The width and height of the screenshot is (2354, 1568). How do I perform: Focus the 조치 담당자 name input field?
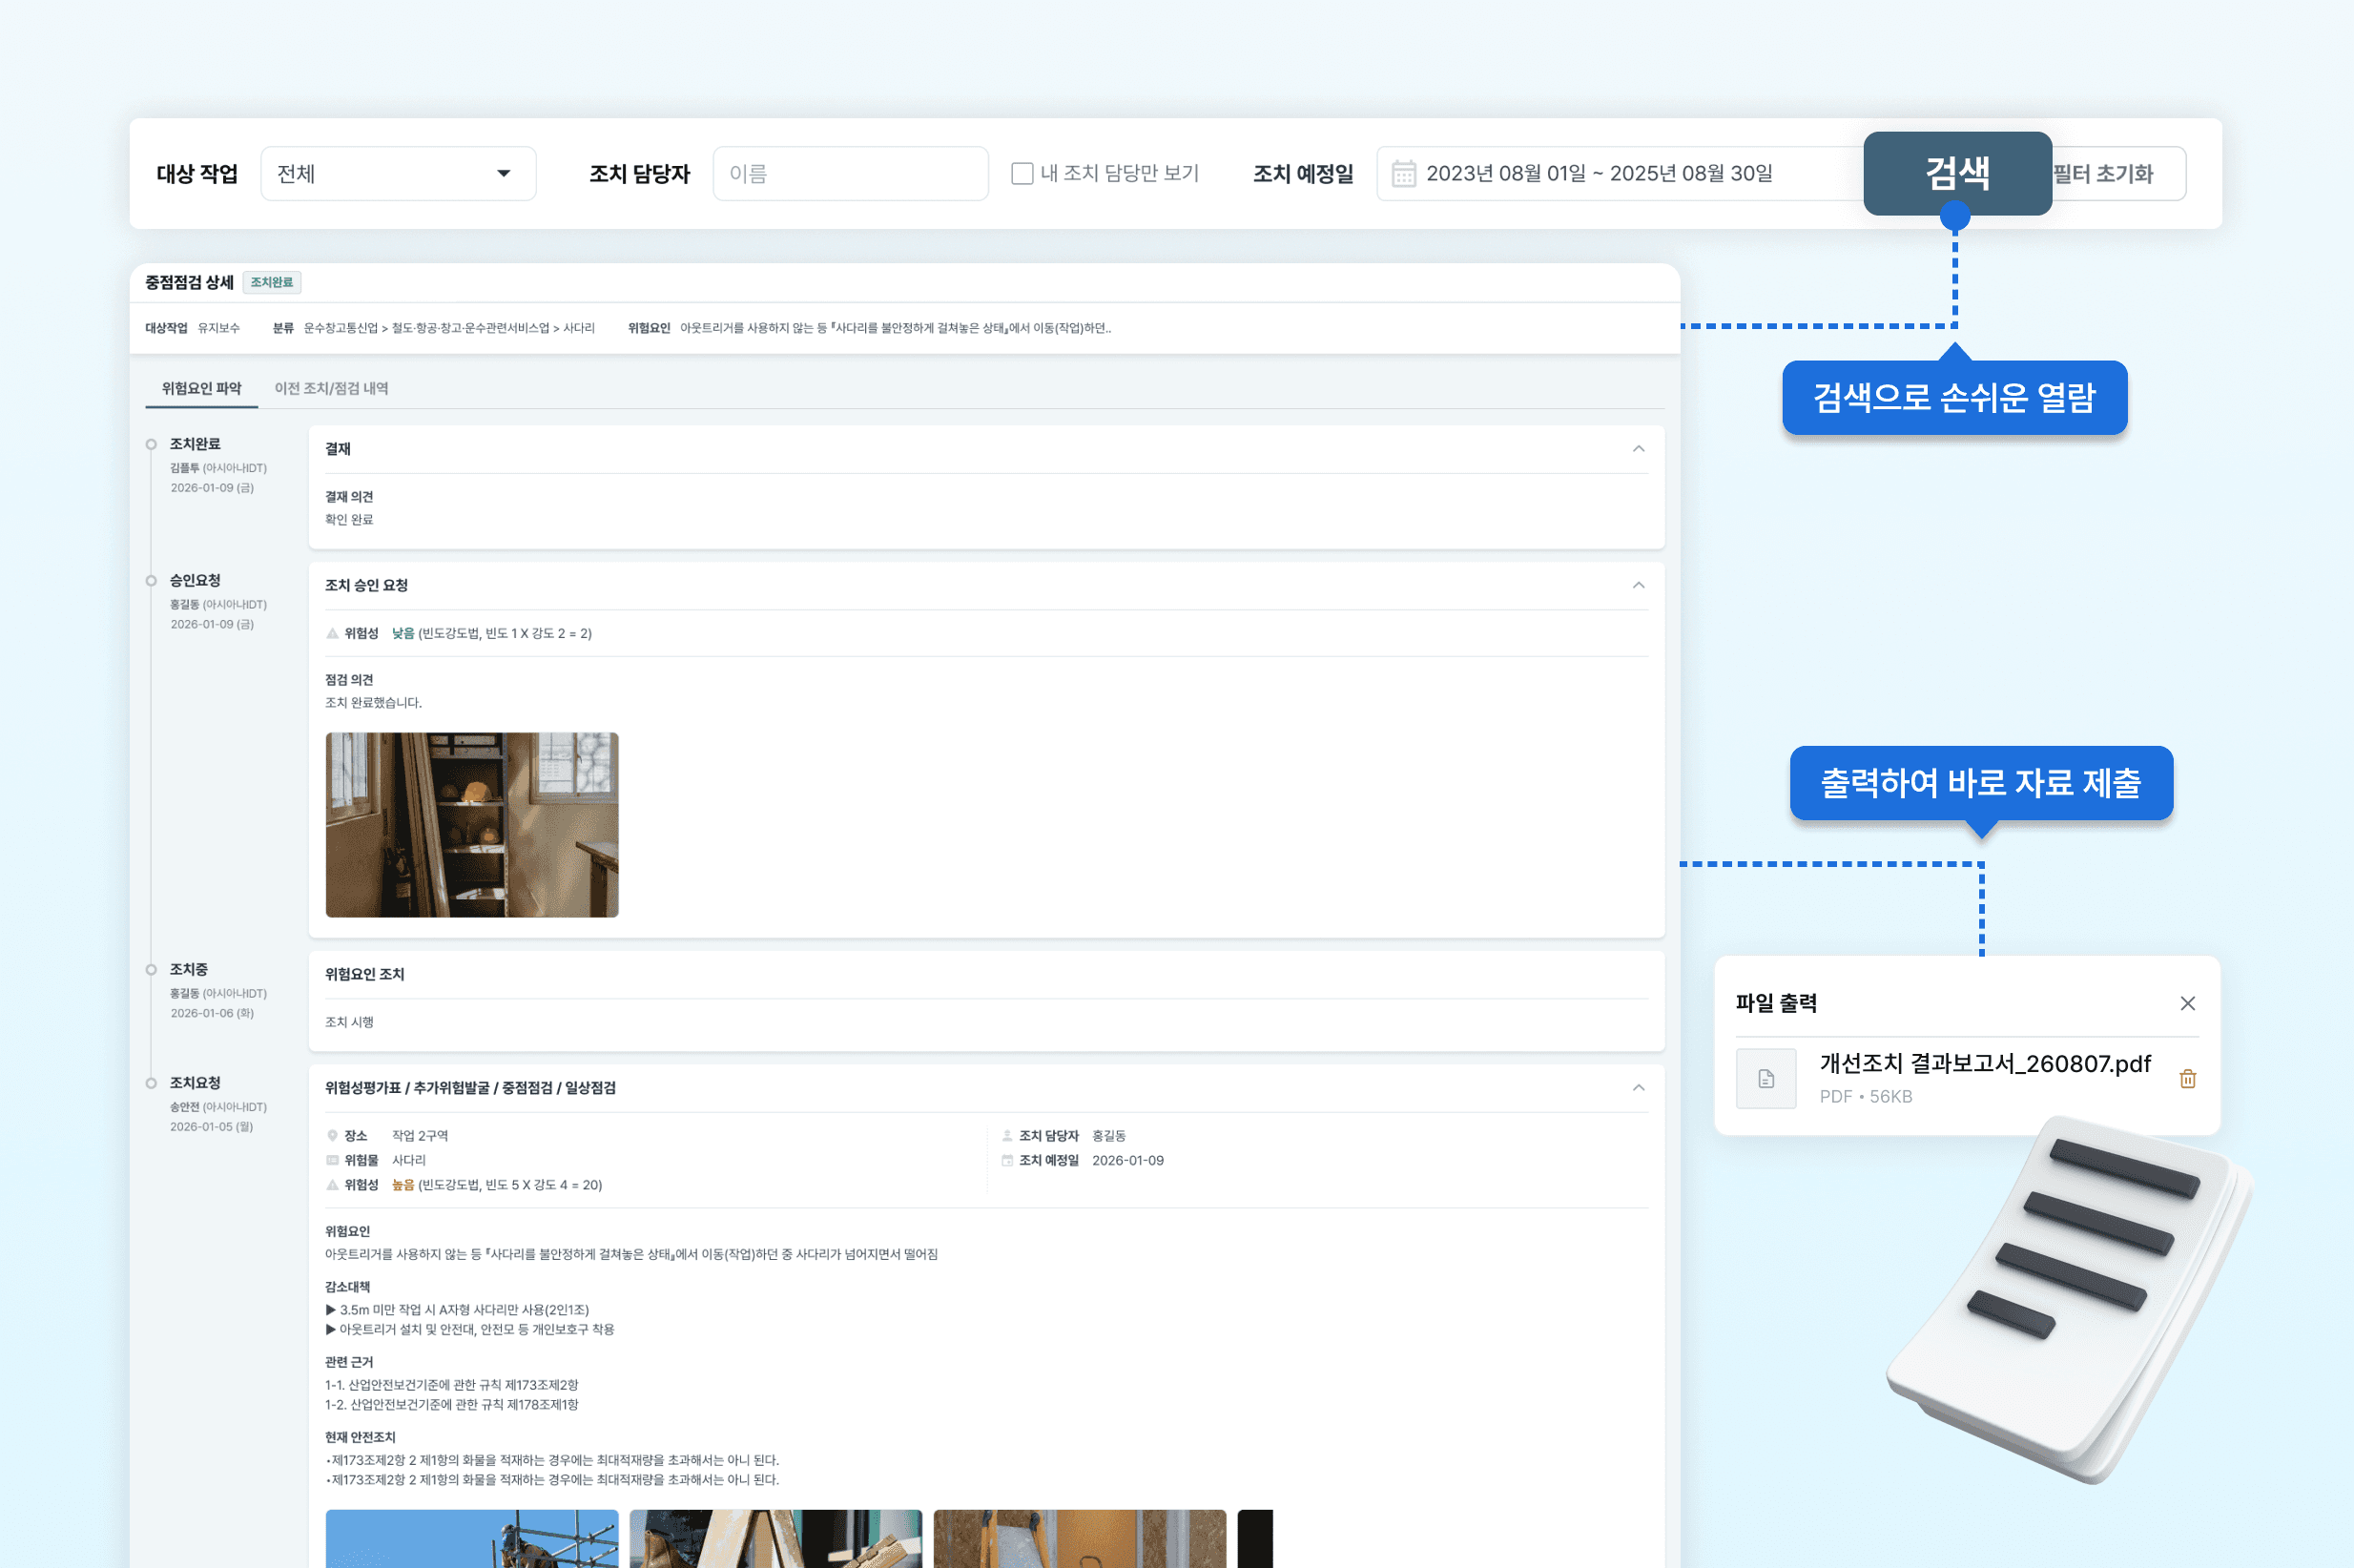[x=850, y=173]
